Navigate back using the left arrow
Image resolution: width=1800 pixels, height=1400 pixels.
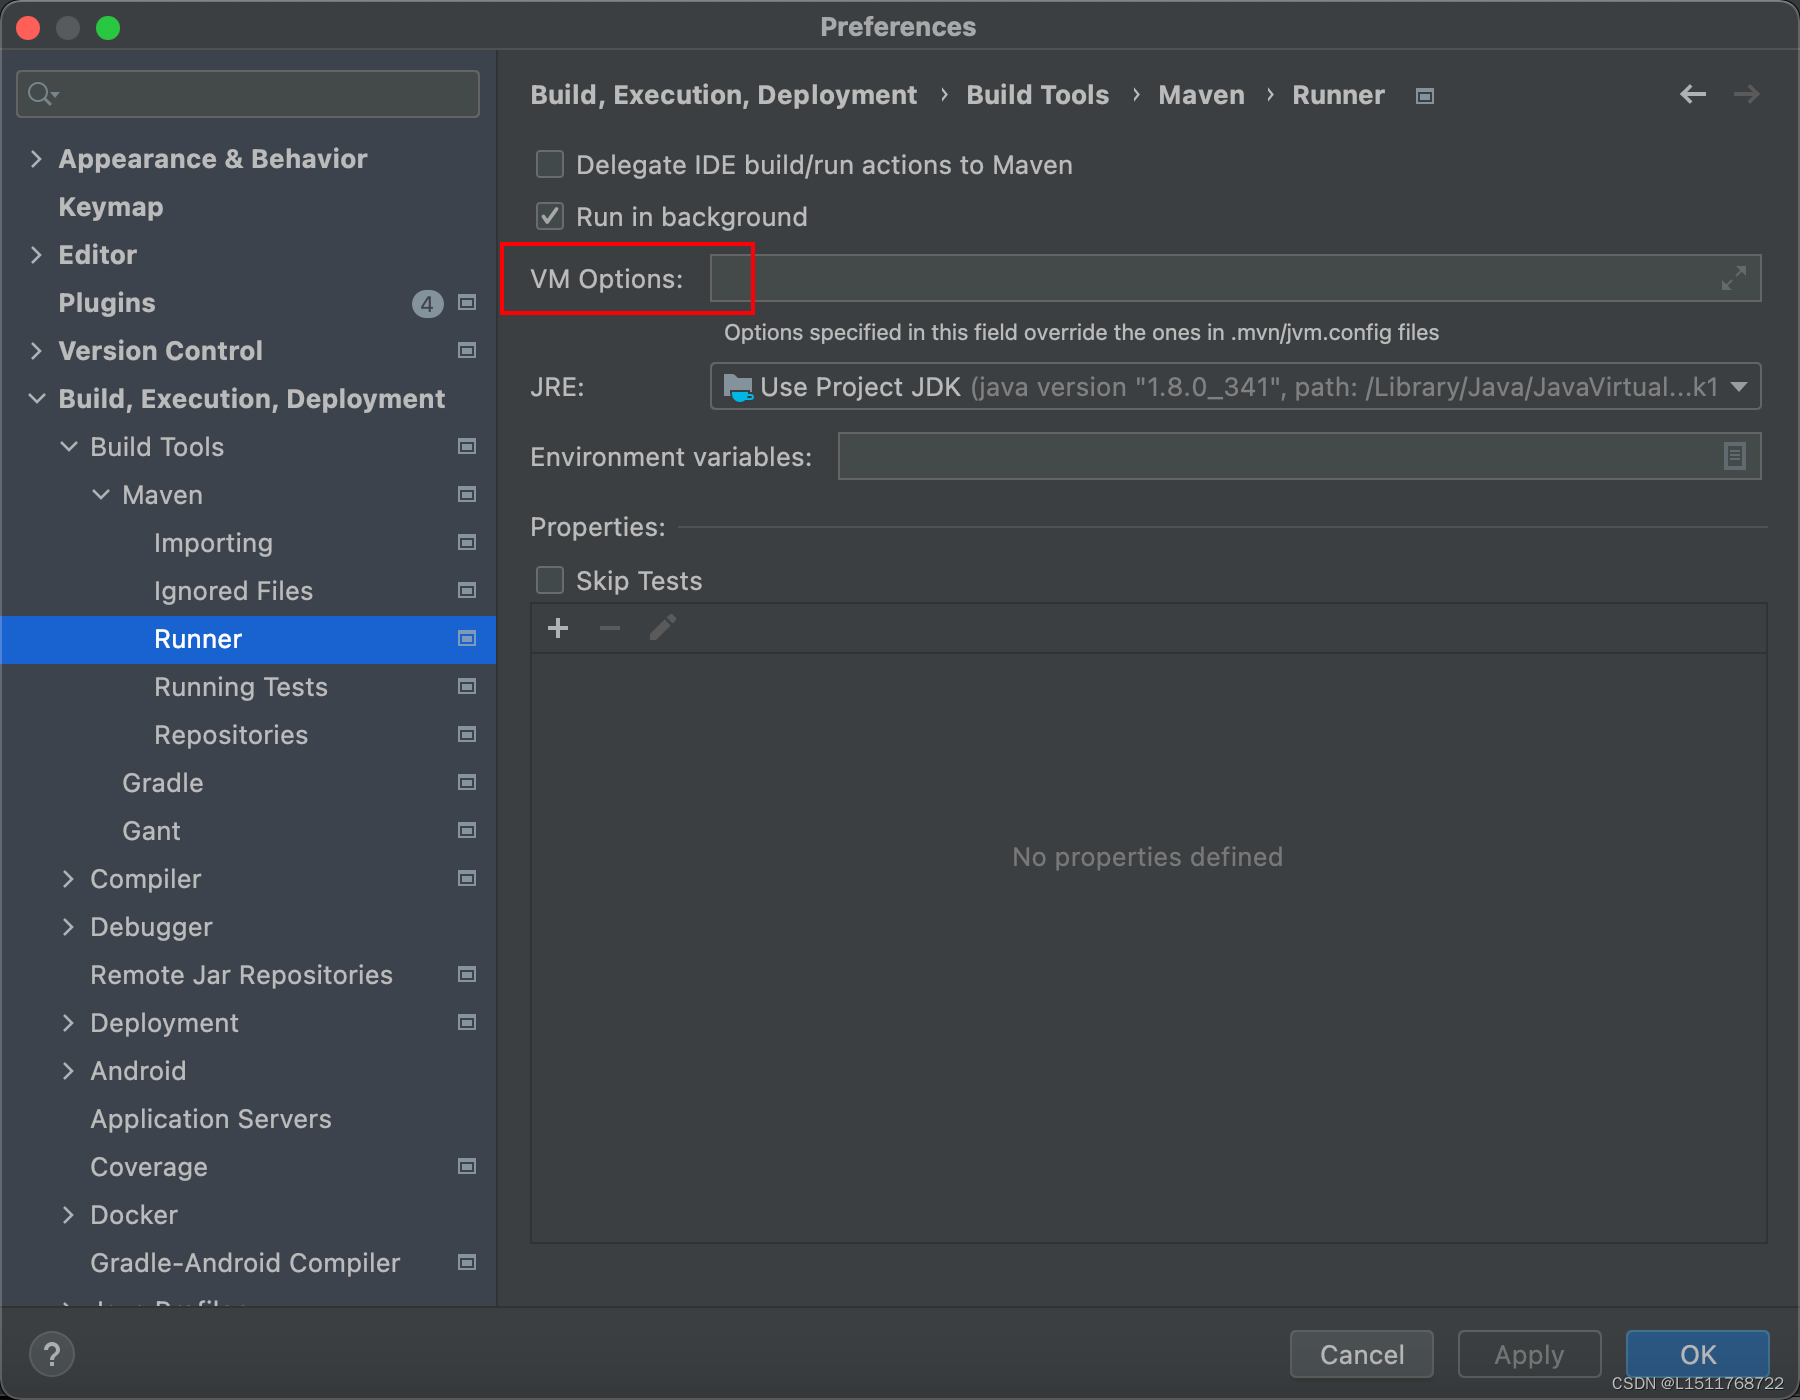coord(1692,94)
